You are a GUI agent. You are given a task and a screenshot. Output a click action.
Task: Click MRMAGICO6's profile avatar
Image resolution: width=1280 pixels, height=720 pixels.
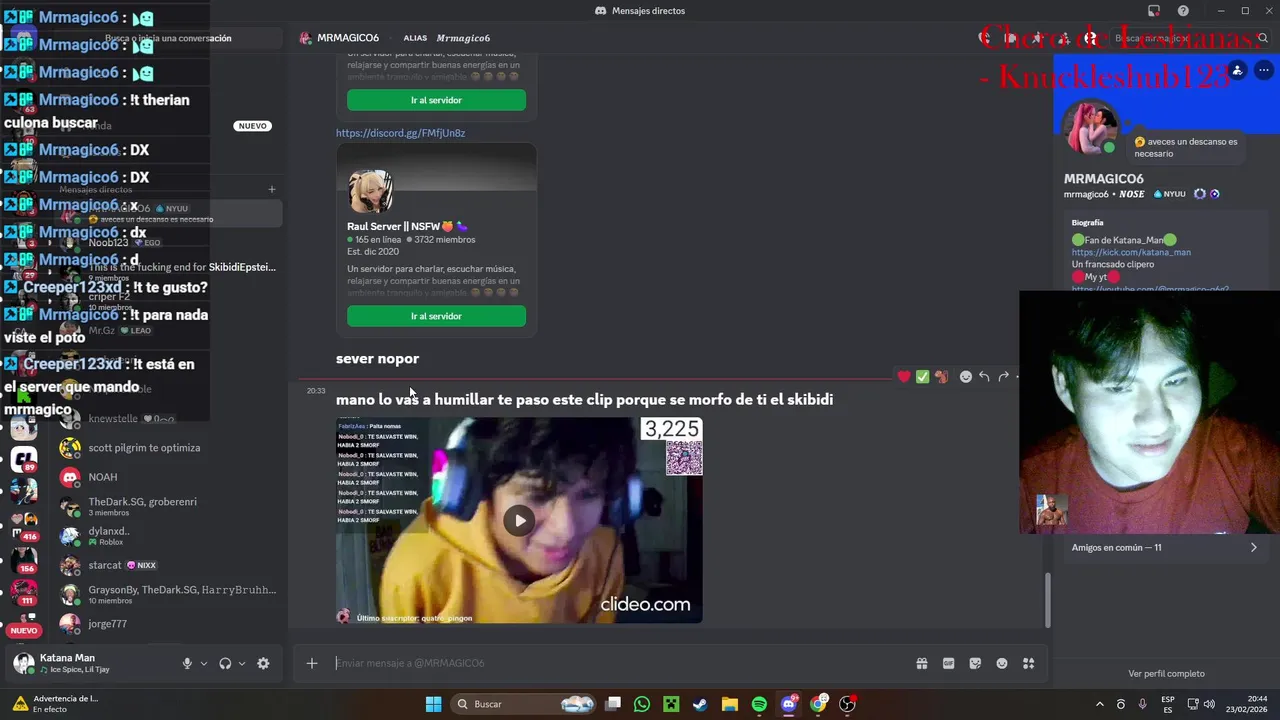[1091, 128]
